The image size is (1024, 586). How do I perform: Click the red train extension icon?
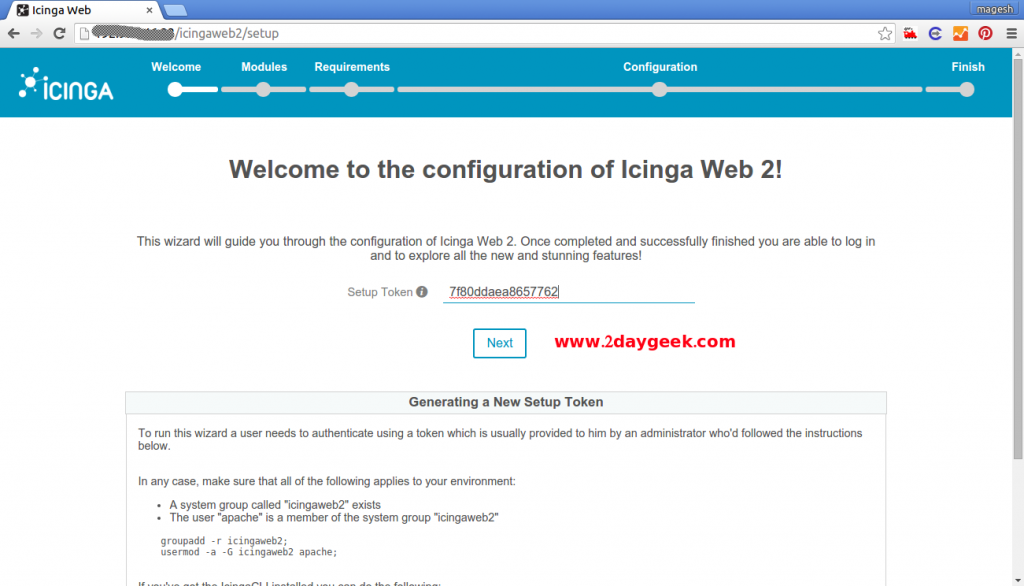(910, 33)
